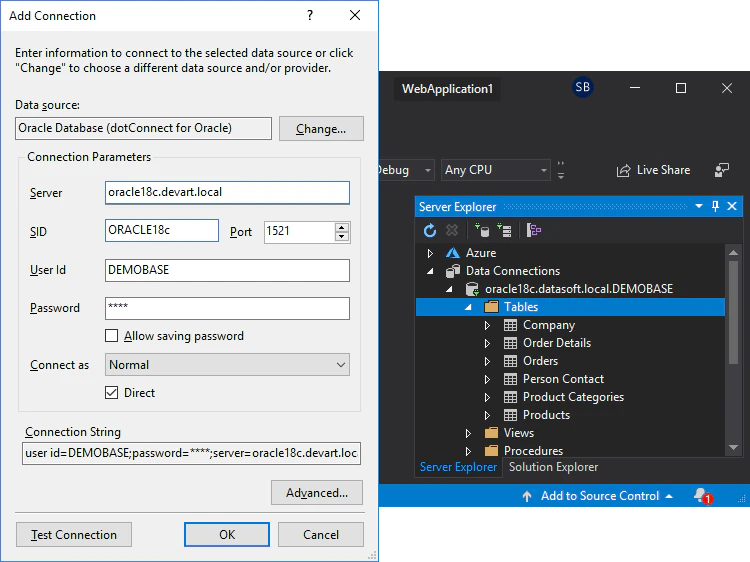The image size is (750, 562).
Task: Expand the Product Categories table node
Action: coord(487,397)
